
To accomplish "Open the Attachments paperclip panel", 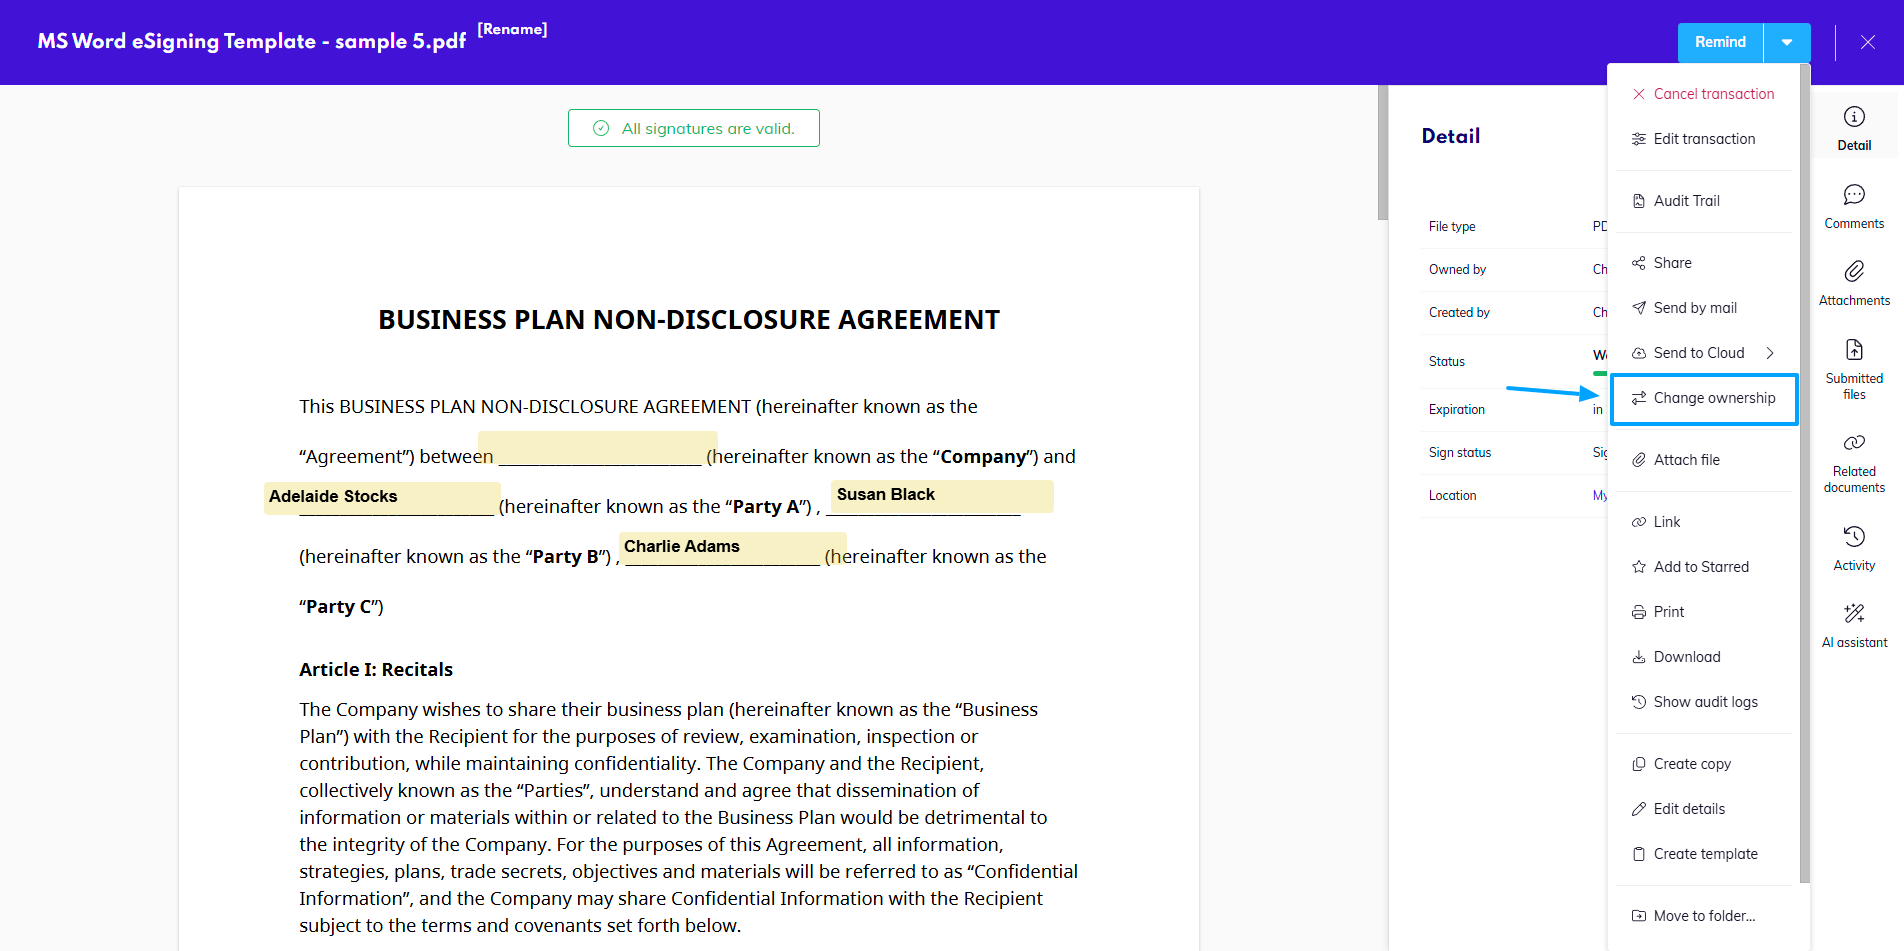I will 1853,283.
